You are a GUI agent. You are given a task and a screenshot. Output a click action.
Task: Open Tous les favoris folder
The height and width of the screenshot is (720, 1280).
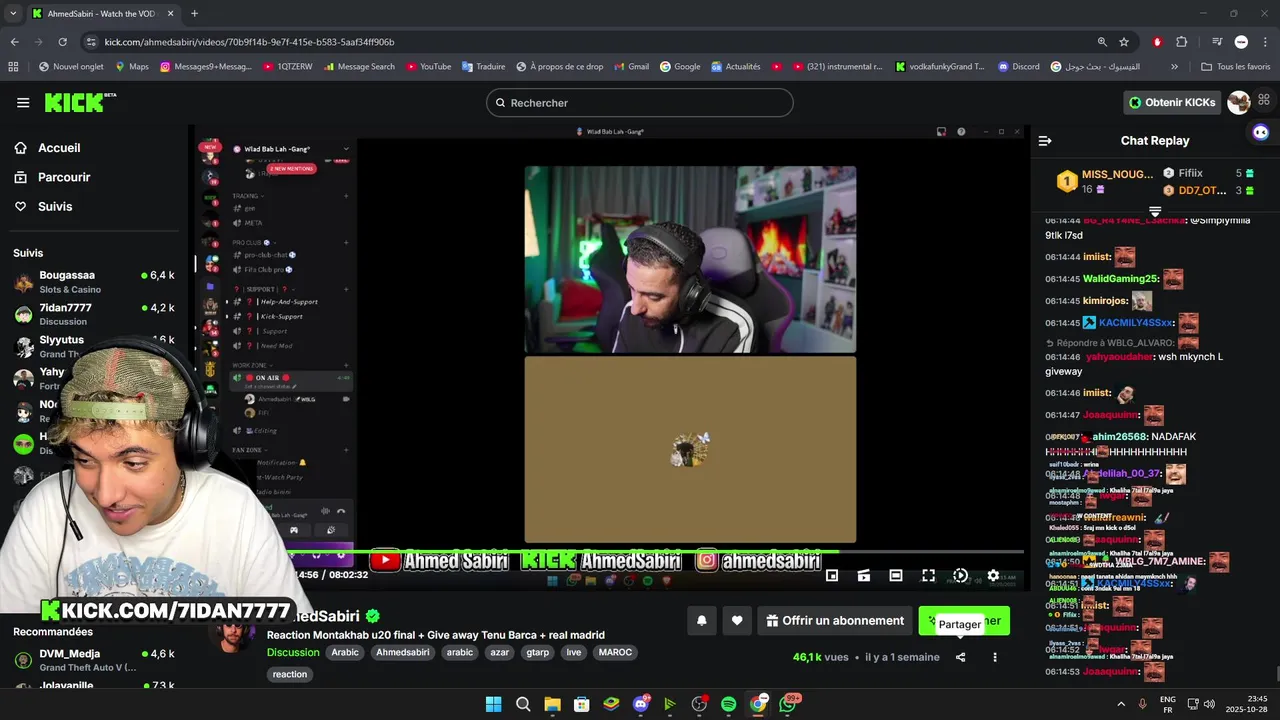coord(1236,67)
